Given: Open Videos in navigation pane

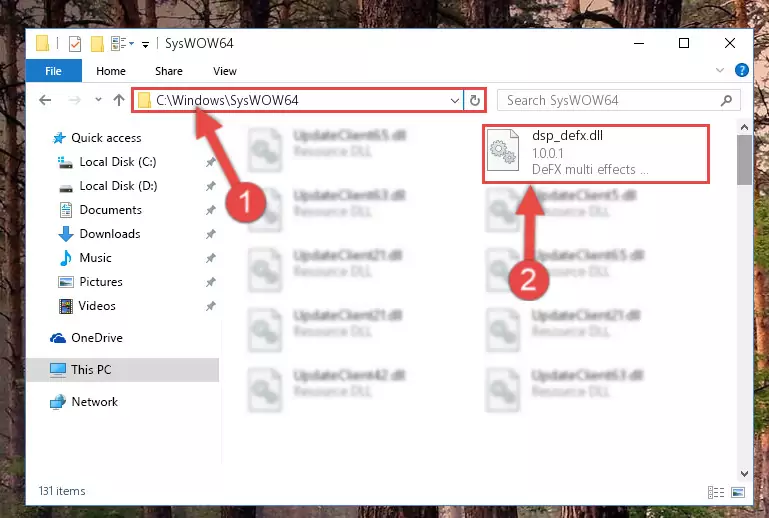Looking at the screenshot, I should 97,306.
